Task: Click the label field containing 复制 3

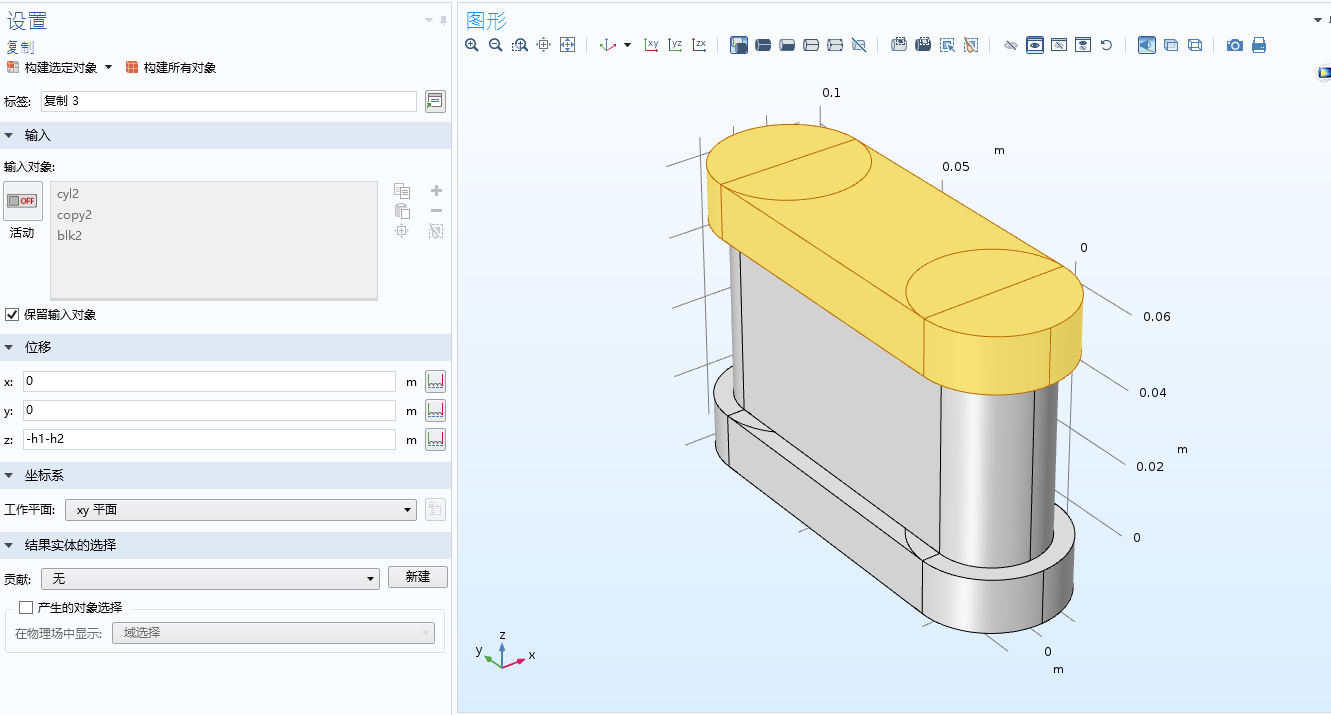Action: tap(228, 101)
